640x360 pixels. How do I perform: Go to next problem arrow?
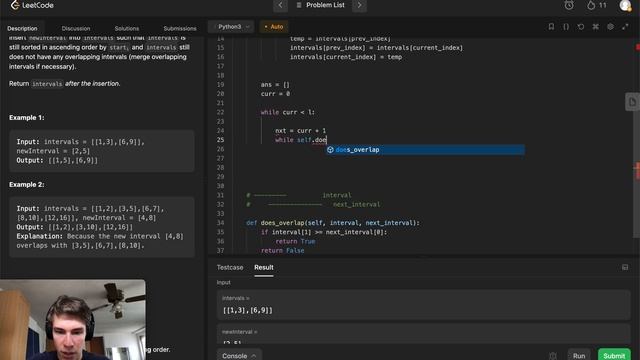pos(360,5)
